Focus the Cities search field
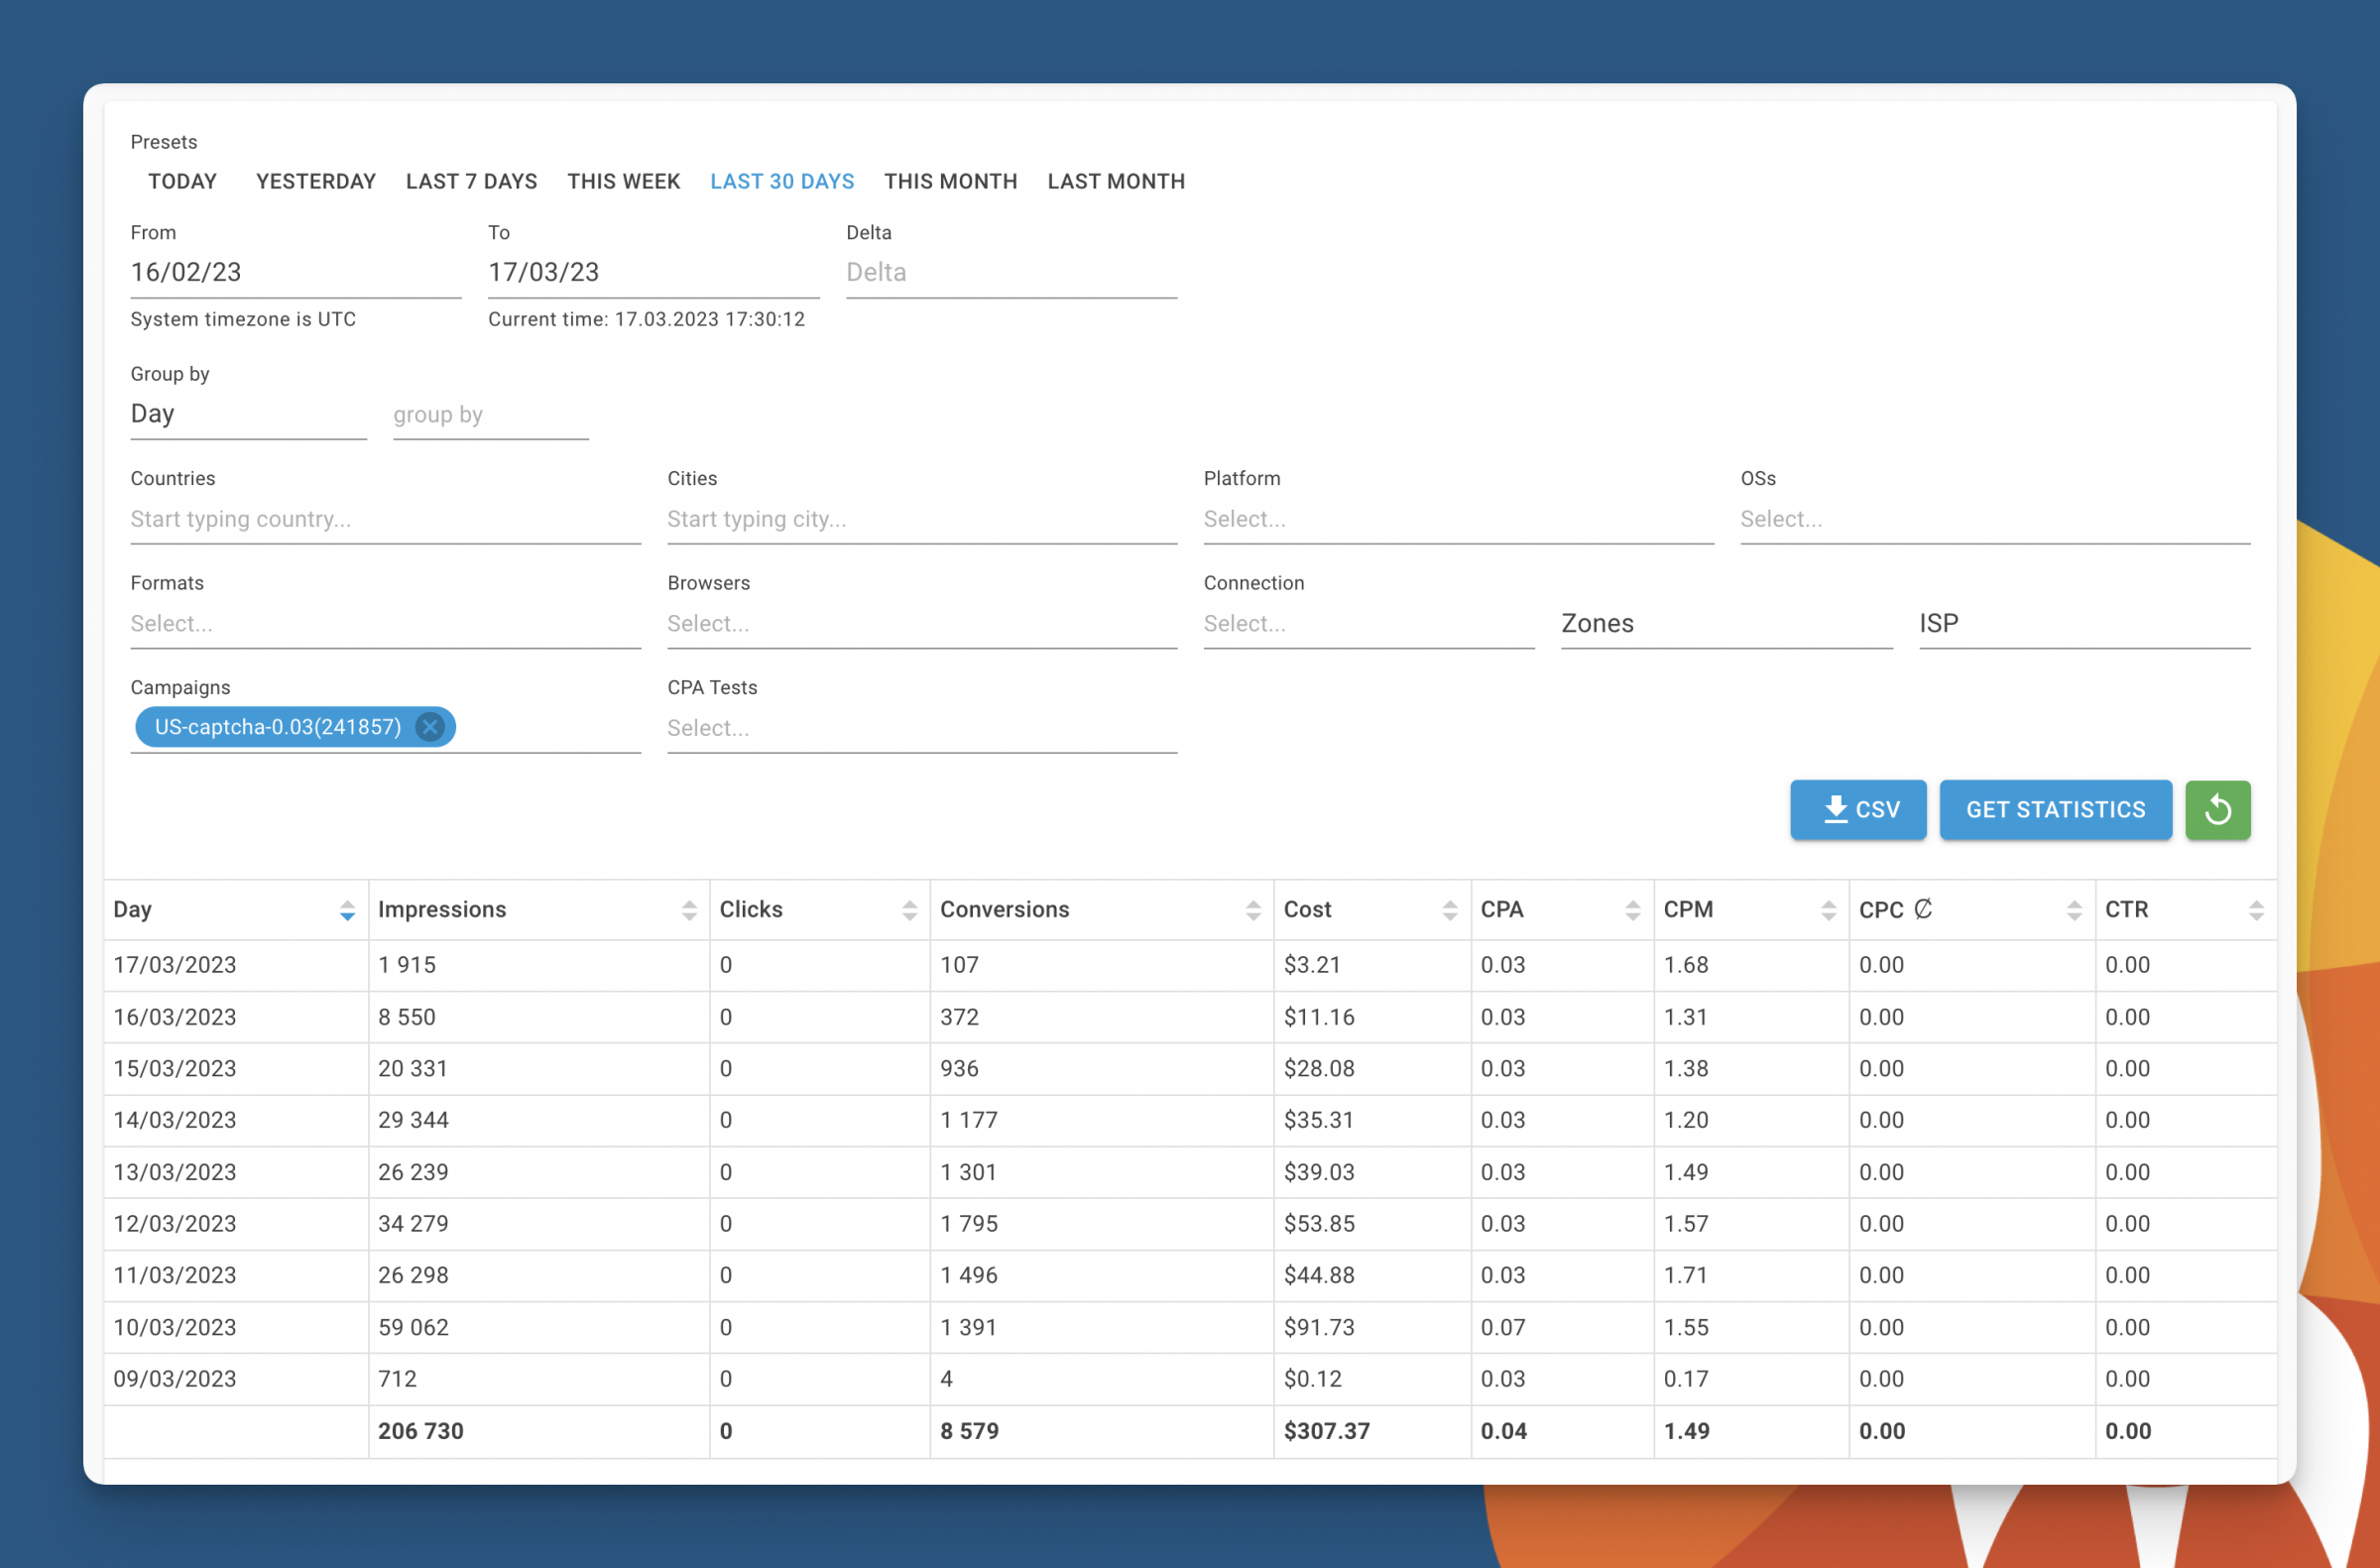 pos(922,519)
